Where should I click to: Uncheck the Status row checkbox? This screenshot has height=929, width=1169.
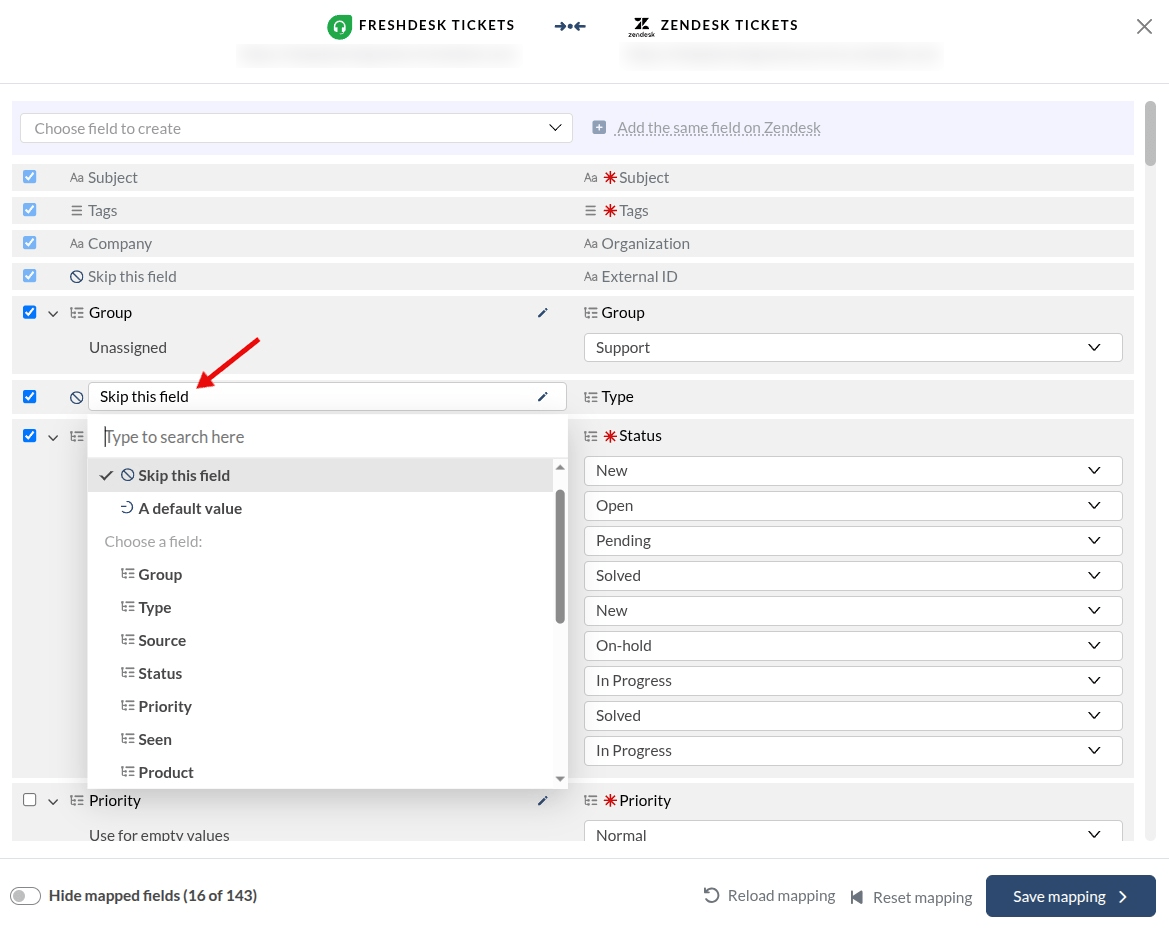(x=30, y=435)
